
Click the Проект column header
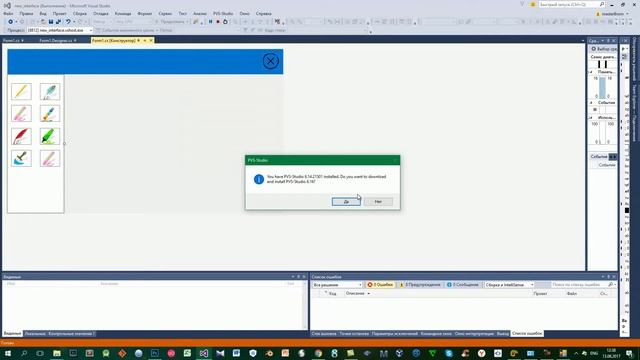[x=540, y=293]
